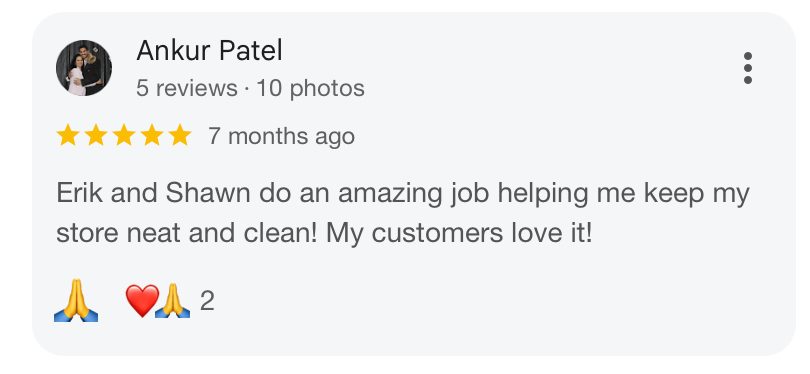Open the three-dot more options menu

click(747, 68)
